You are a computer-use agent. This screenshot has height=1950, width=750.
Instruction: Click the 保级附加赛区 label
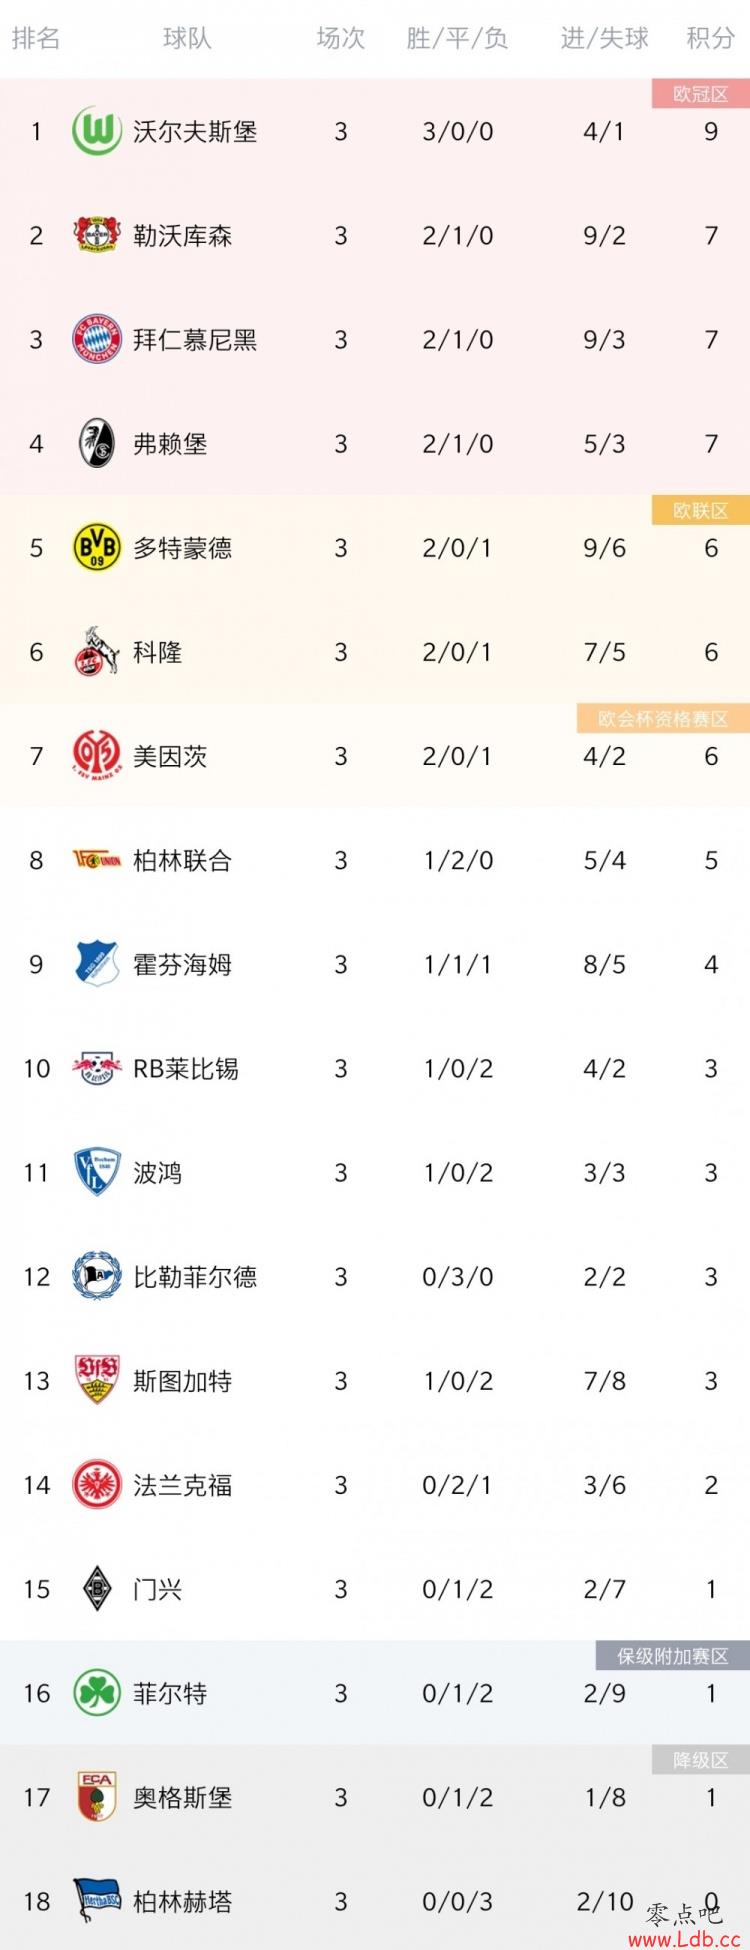coord(672,1656)
